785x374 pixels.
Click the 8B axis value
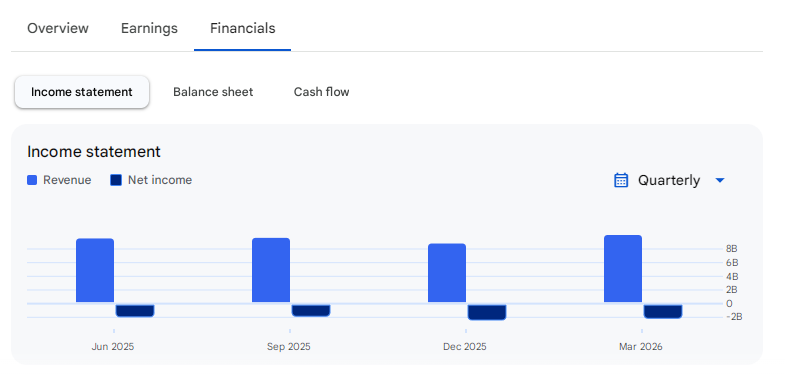click(x=731, y=249)
